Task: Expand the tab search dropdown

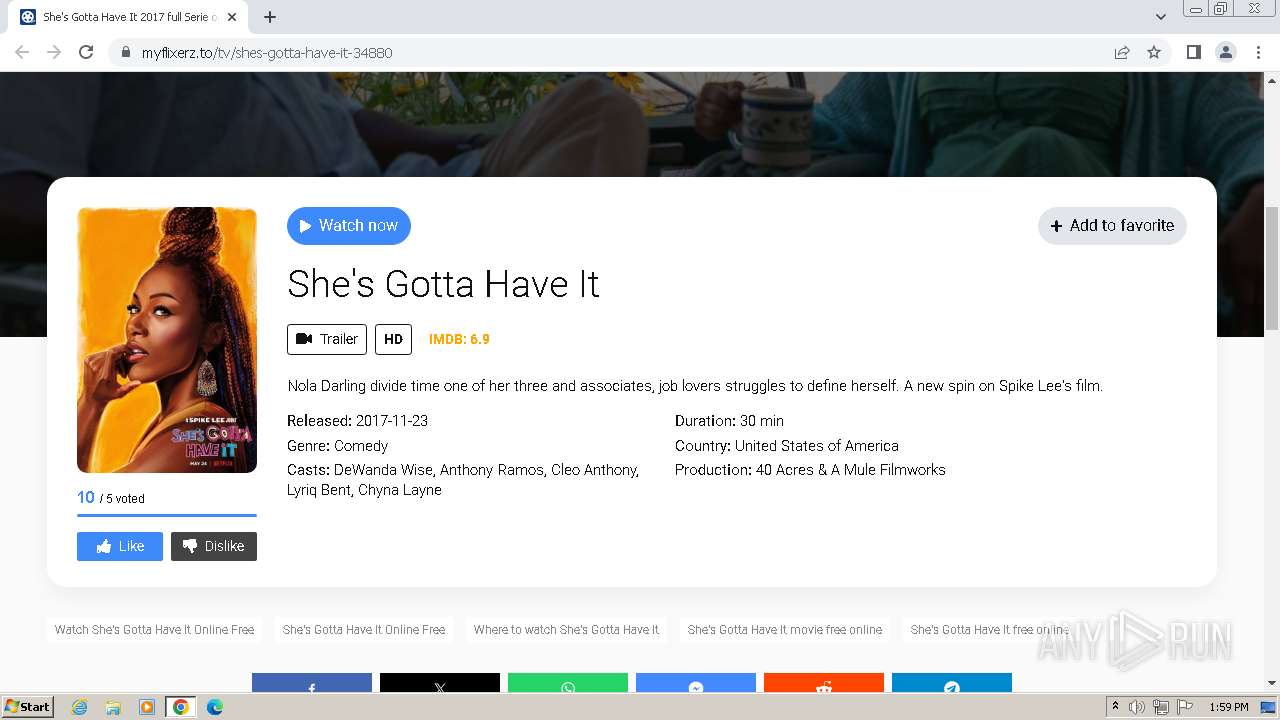Action: [x=1161, y=17]
